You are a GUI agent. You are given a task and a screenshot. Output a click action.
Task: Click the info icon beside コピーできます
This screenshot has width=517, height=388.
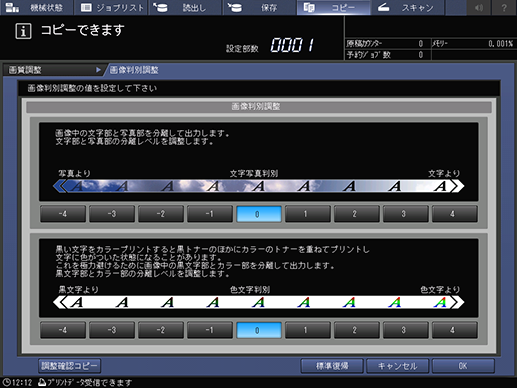pyautogui.click(x=23, y=31)
